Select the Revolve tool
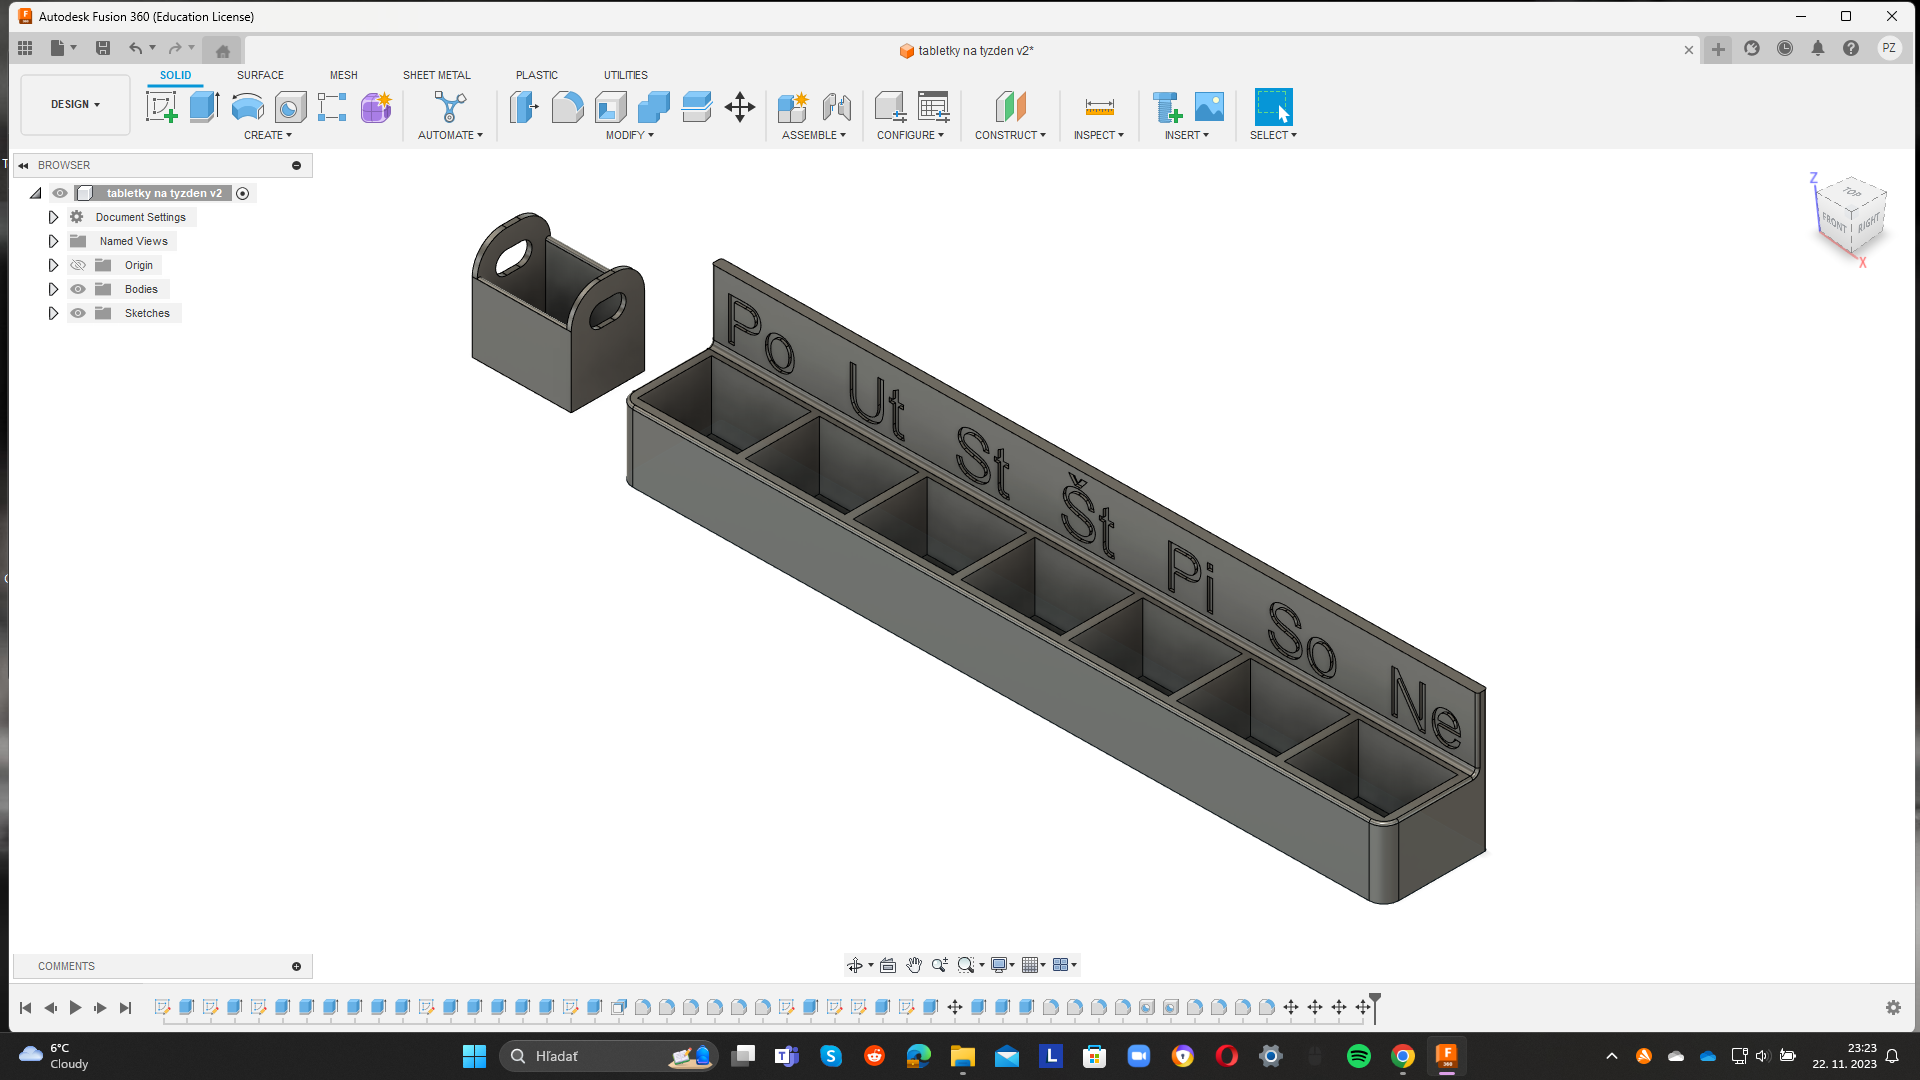 point(247,107)
